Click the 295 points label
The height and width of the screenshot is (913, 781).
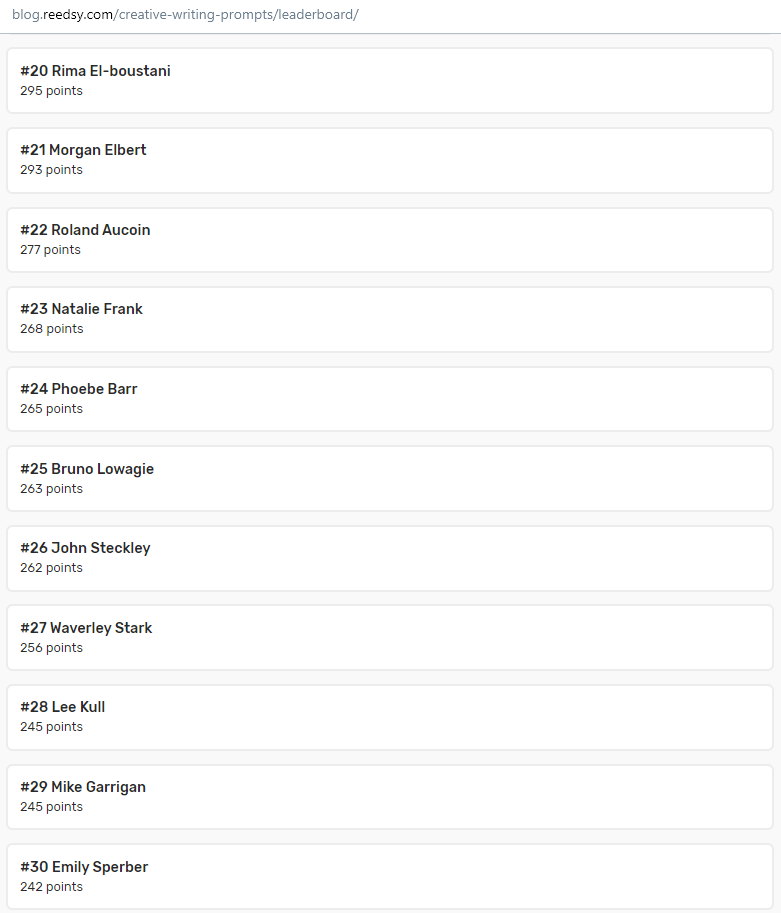click(x=51, y=91)
